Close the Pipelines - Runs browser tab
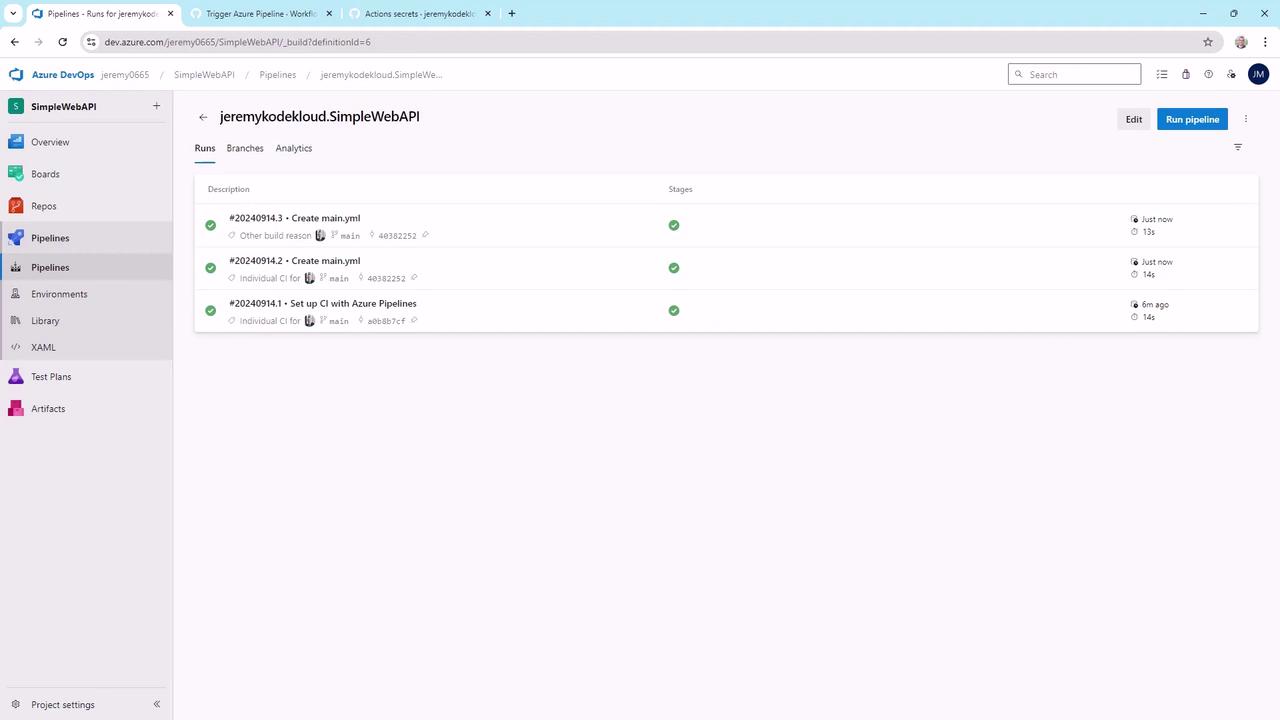 (x=170, y=14)
